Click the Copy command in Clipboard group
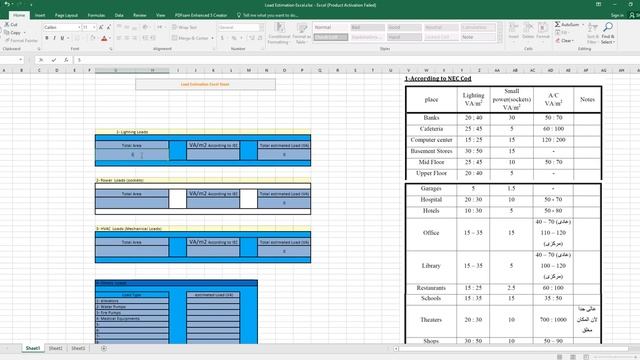The width and height of the screenshot is (640, 360). point(12,33)
